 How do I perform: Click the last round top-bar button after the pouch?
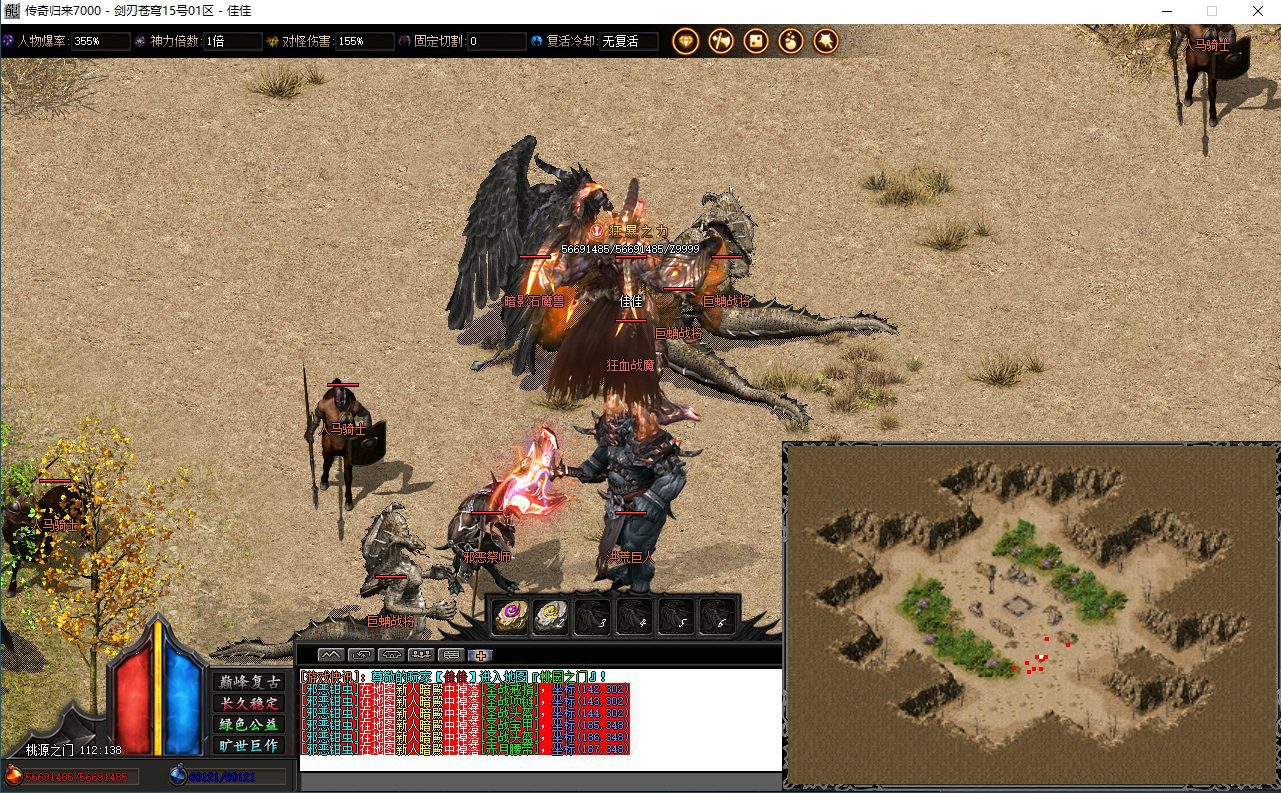(x=826, y=41)
